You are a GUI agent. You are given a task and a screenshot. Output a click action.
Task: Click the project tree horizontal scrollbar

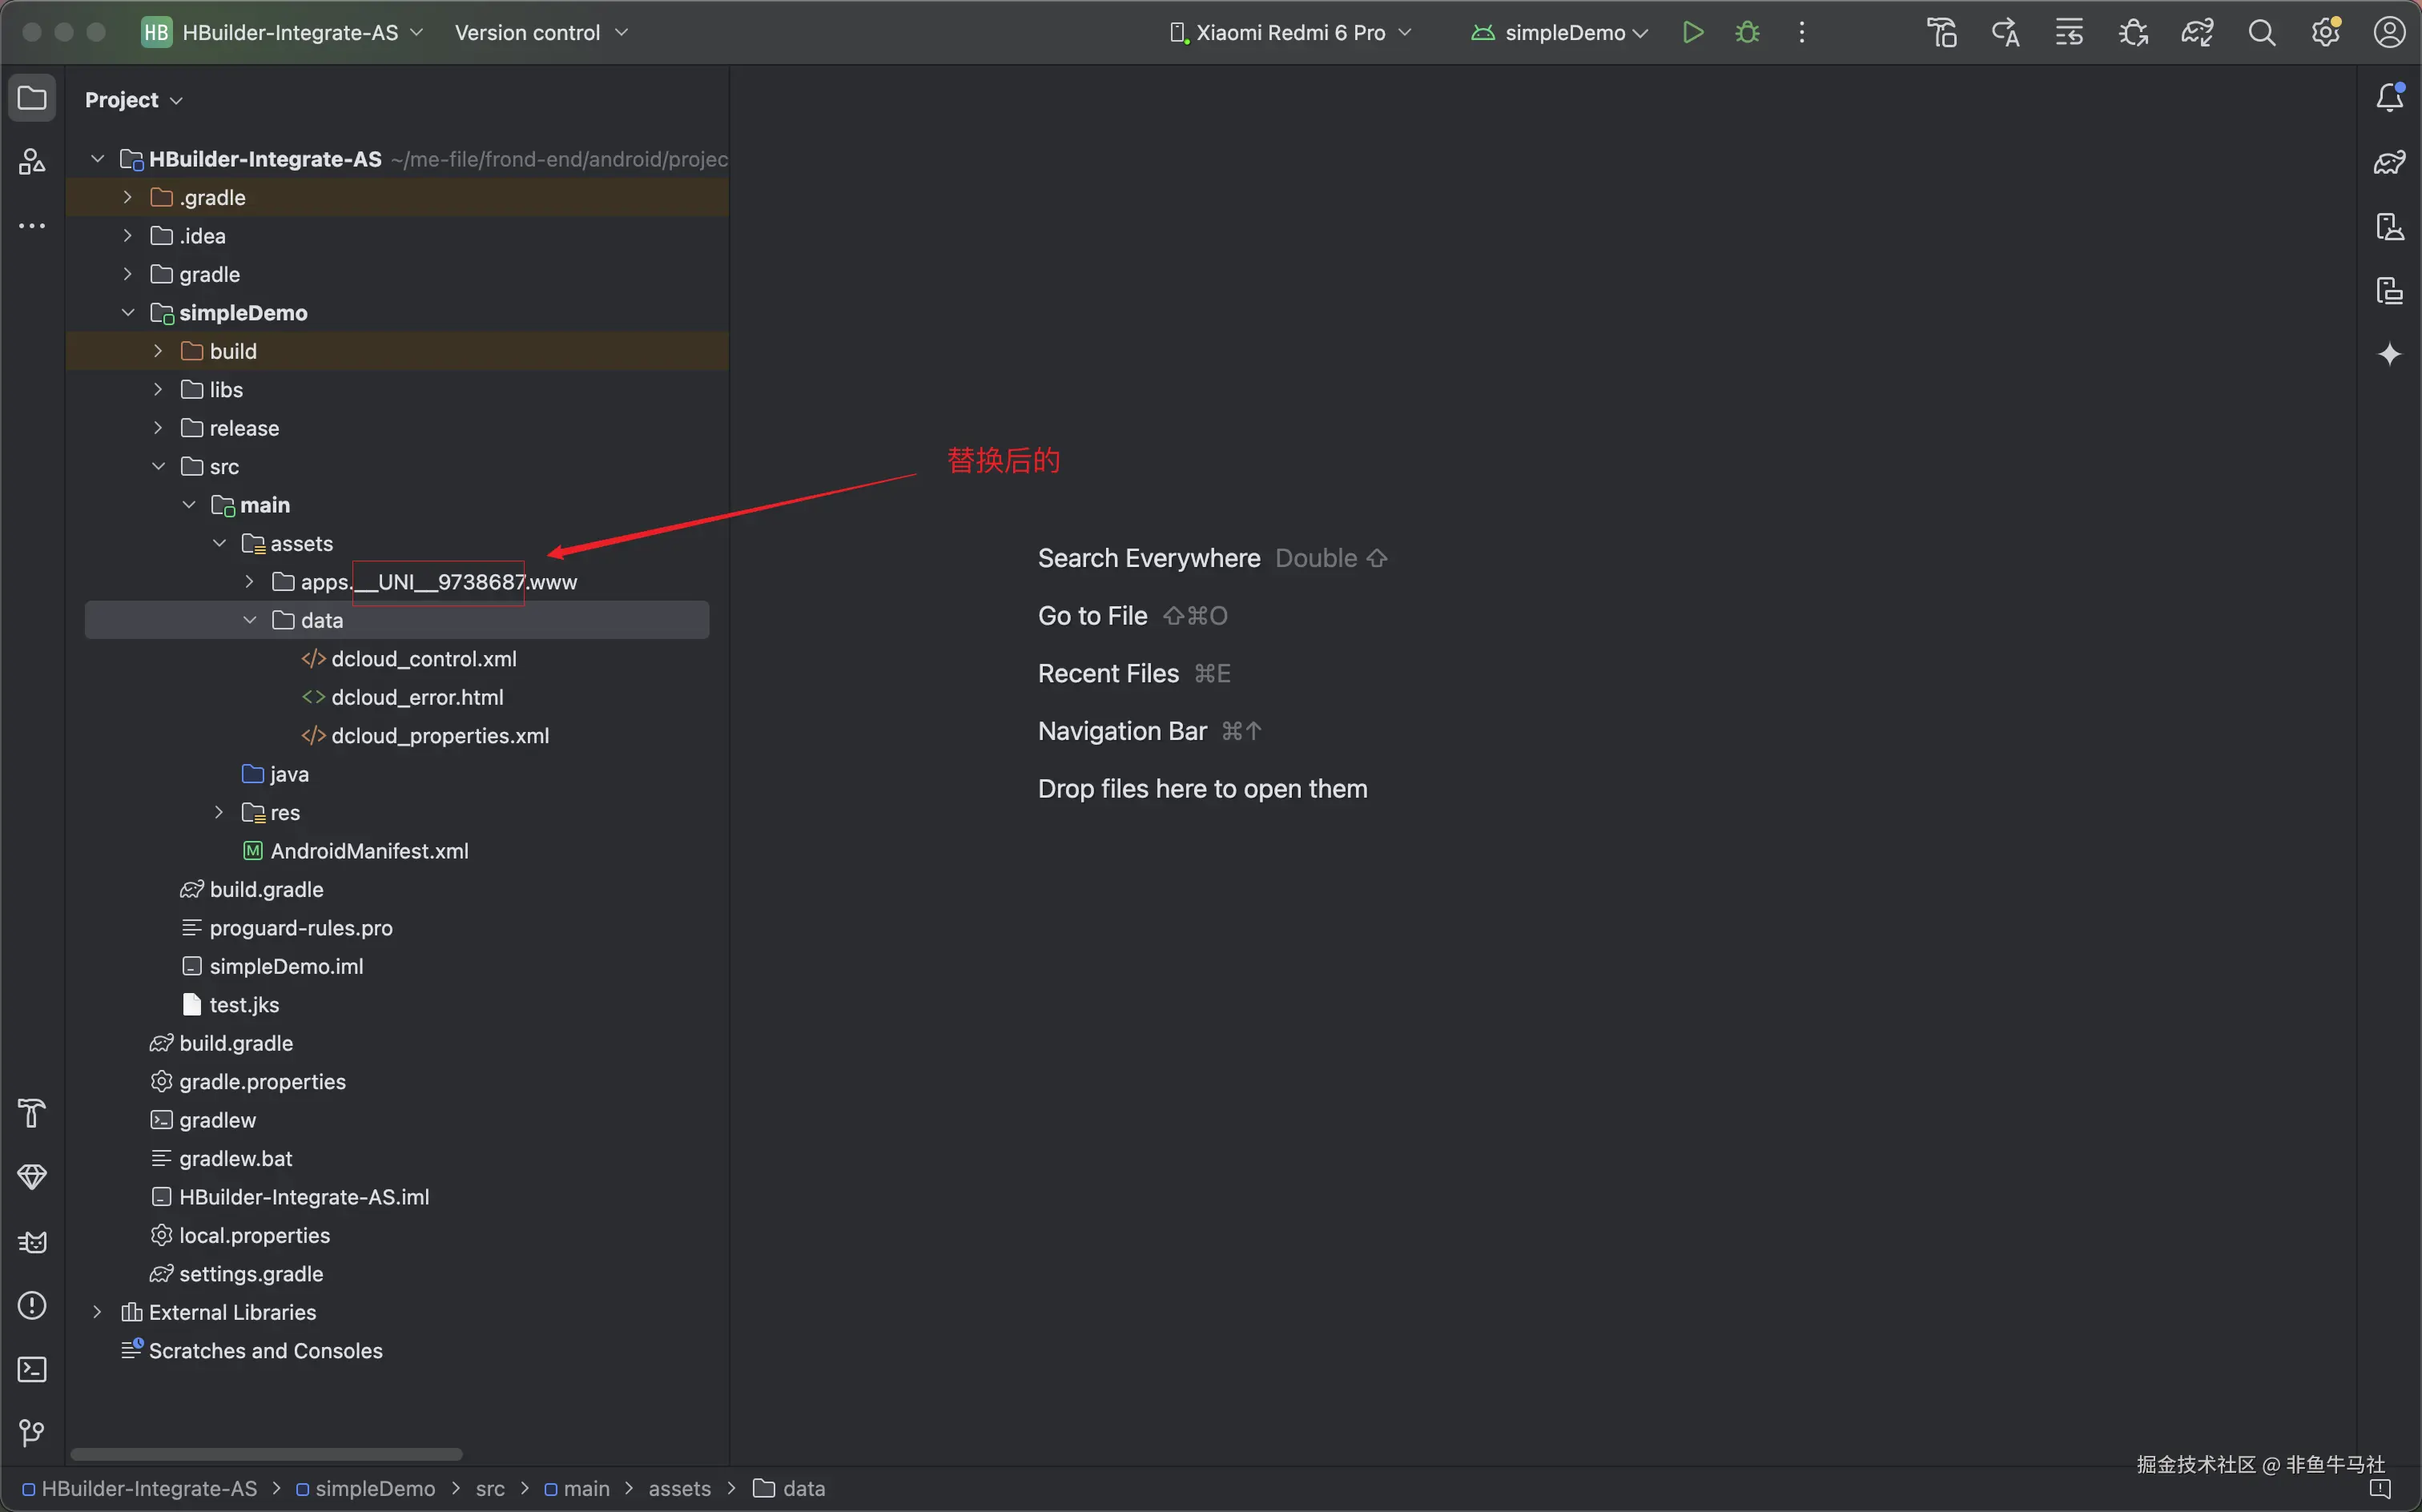(x=266, y=1453)
